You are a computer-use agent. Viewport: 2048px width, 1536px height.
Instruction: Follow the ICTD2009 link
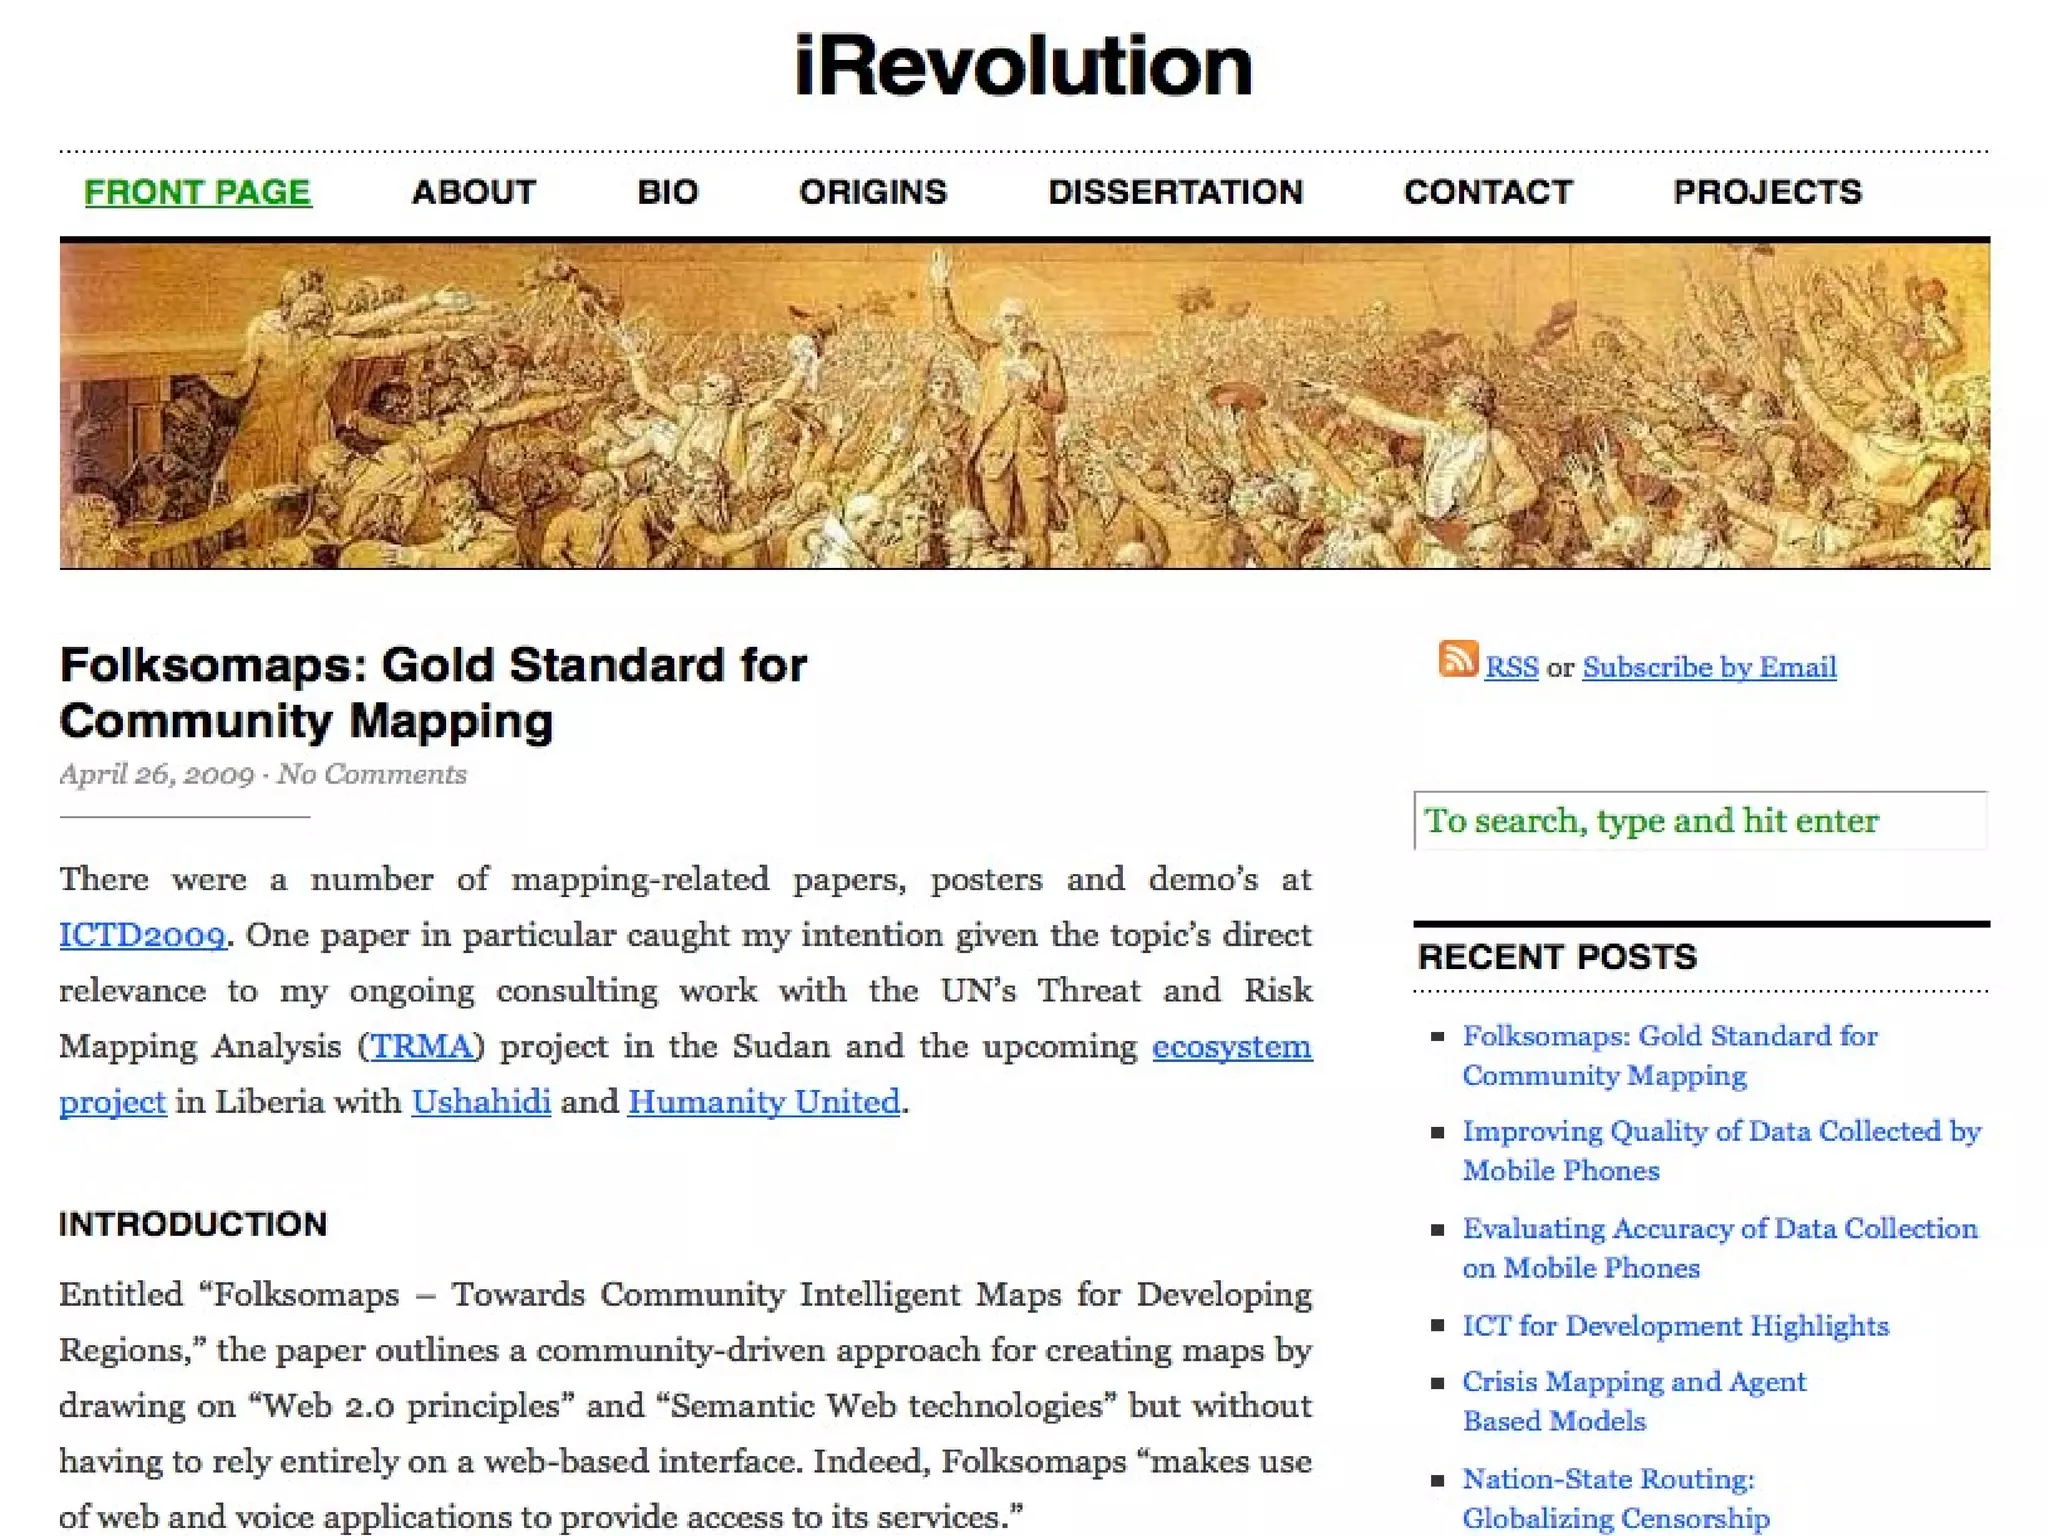tap(142, 935)
